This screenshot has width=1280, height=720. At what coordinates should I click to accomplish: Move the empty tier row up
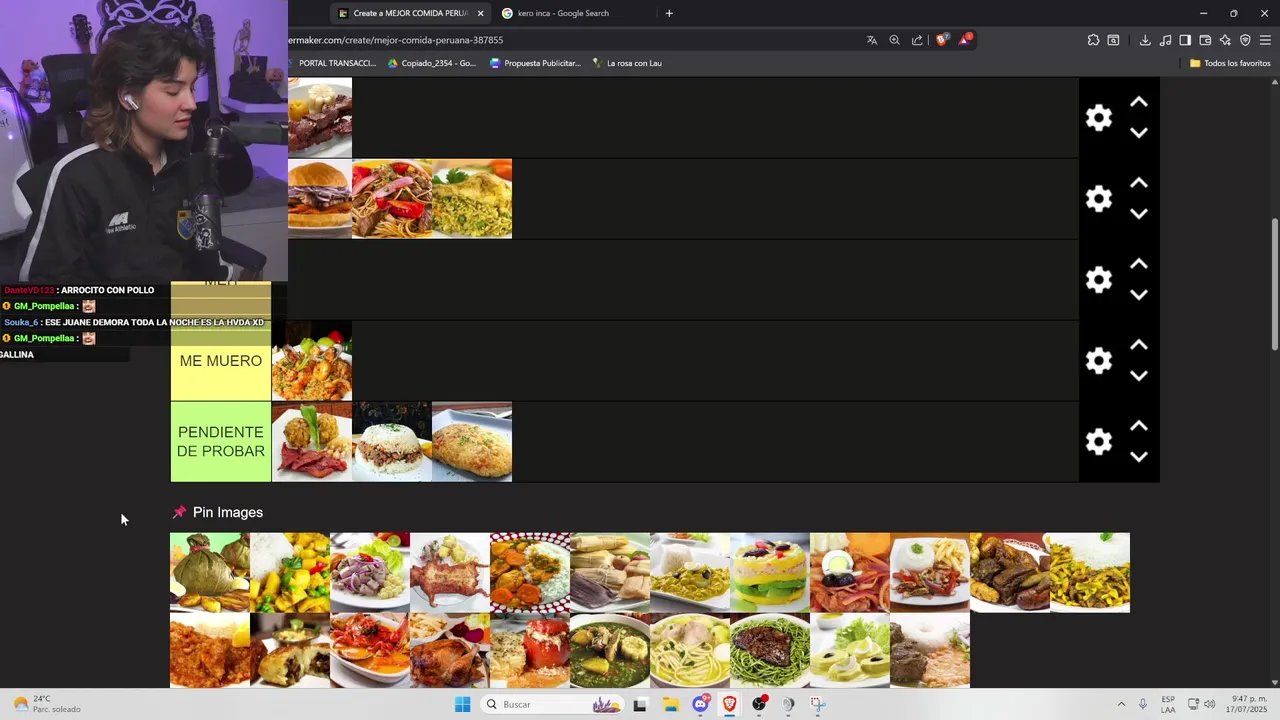pos(1138,264)
